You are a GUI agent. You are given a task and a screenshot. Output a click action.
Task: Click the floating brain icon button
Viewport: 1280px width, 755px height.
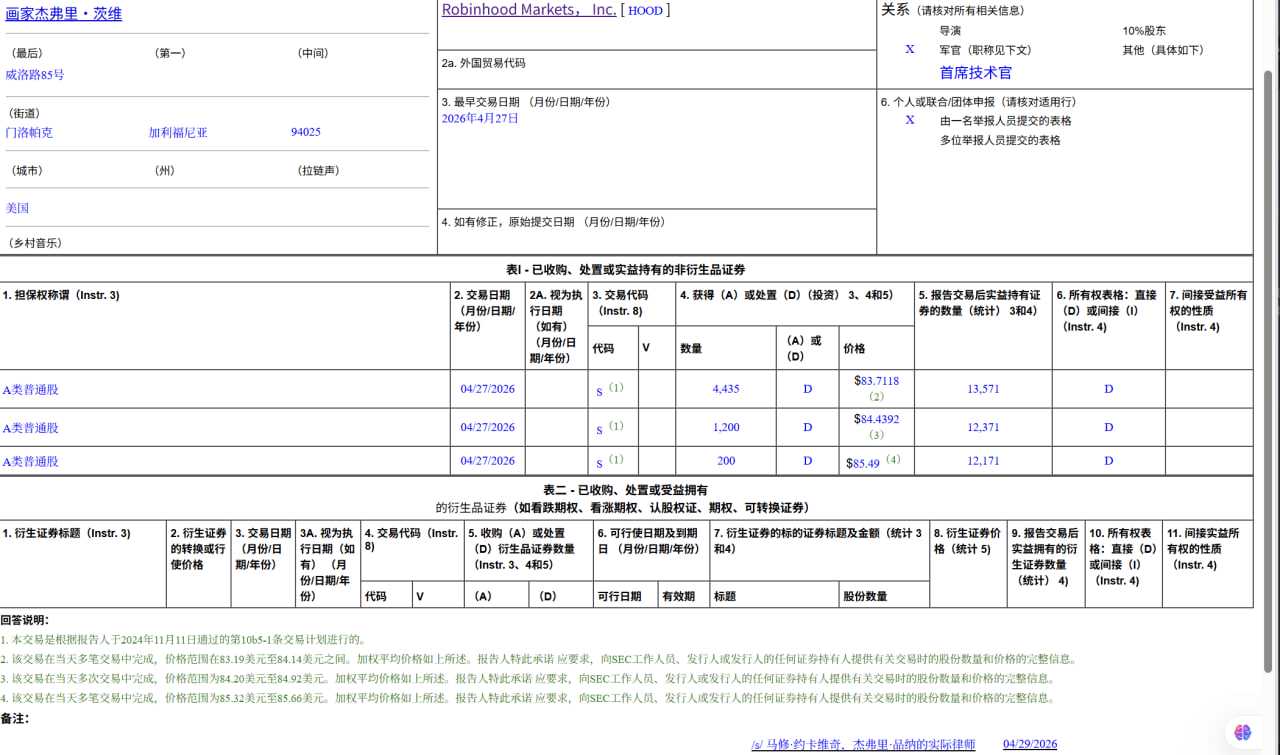(x=1243, y=733)
